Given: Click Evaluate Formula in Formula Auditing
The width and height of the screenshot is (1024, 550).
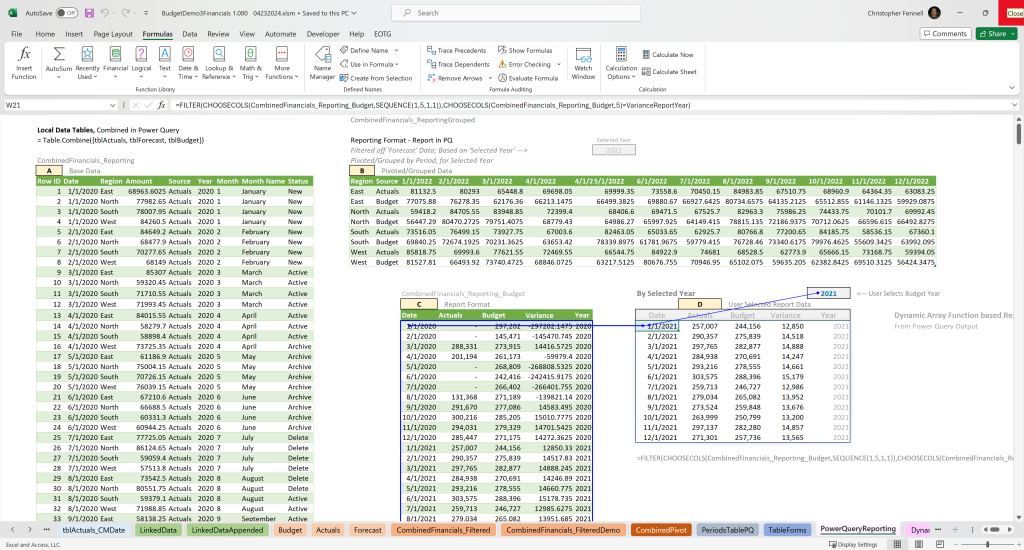Looking at the screenshot, I should (528, 78).
